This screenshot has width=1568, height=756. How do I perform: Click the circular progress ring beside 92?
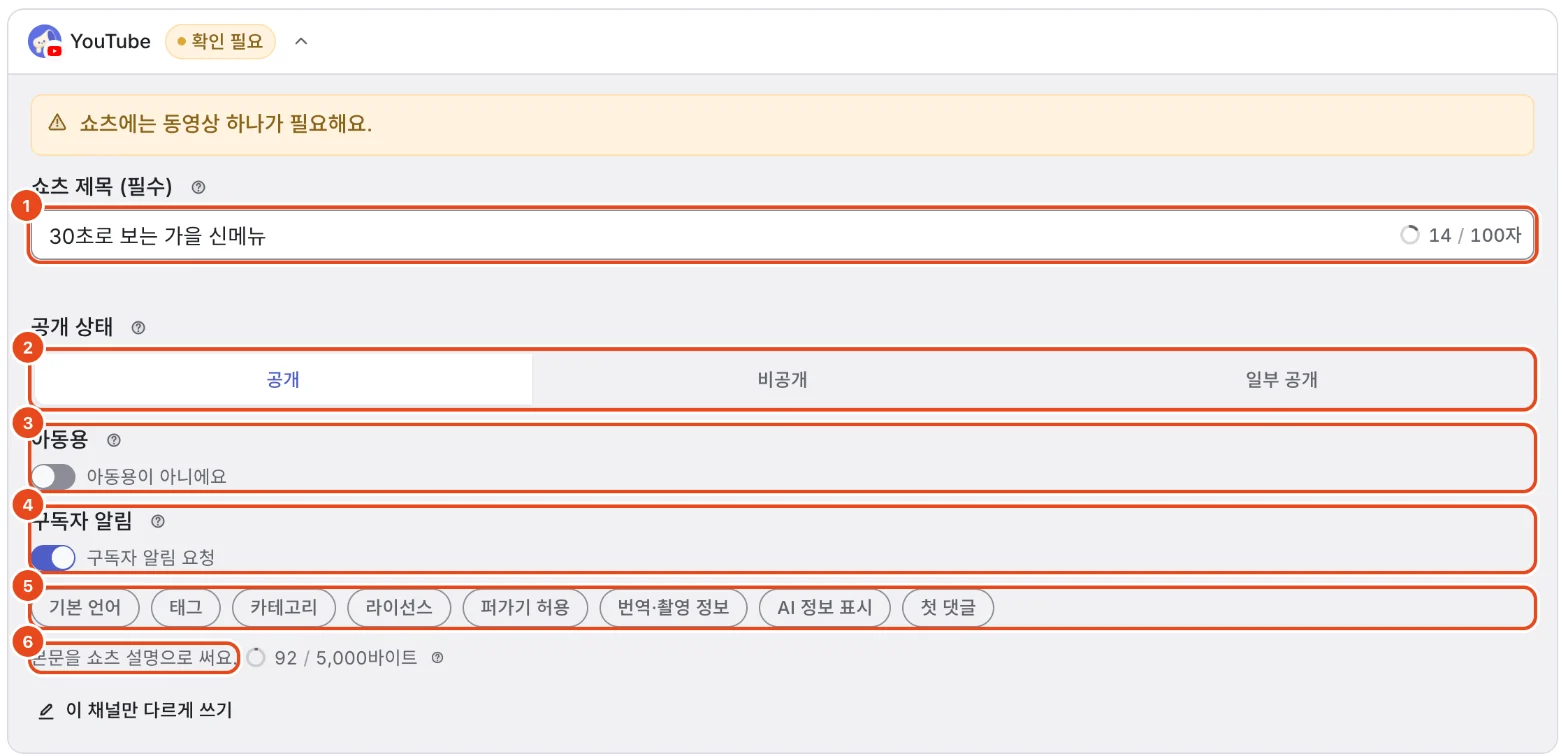pyautogui.click(x=256, y=658)
